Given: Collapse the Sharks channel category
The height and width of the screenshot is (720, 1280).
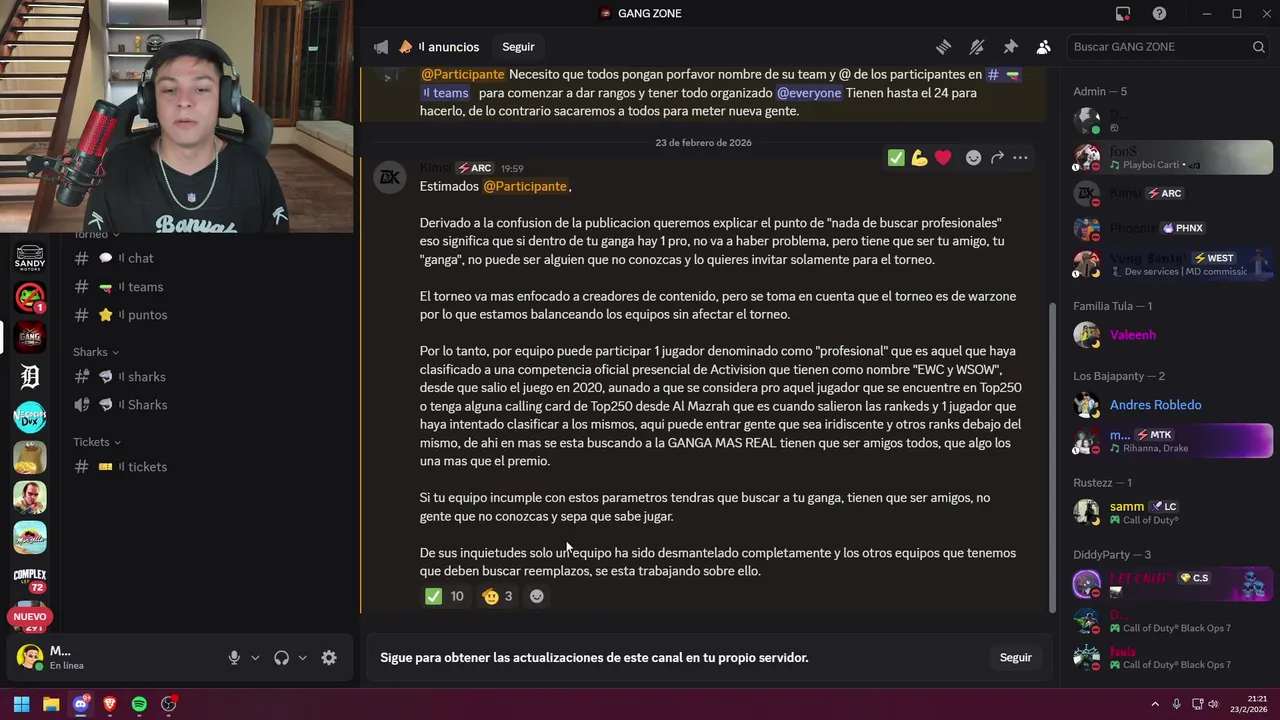Looking at the screenshot, I should (x=96, y=352).
